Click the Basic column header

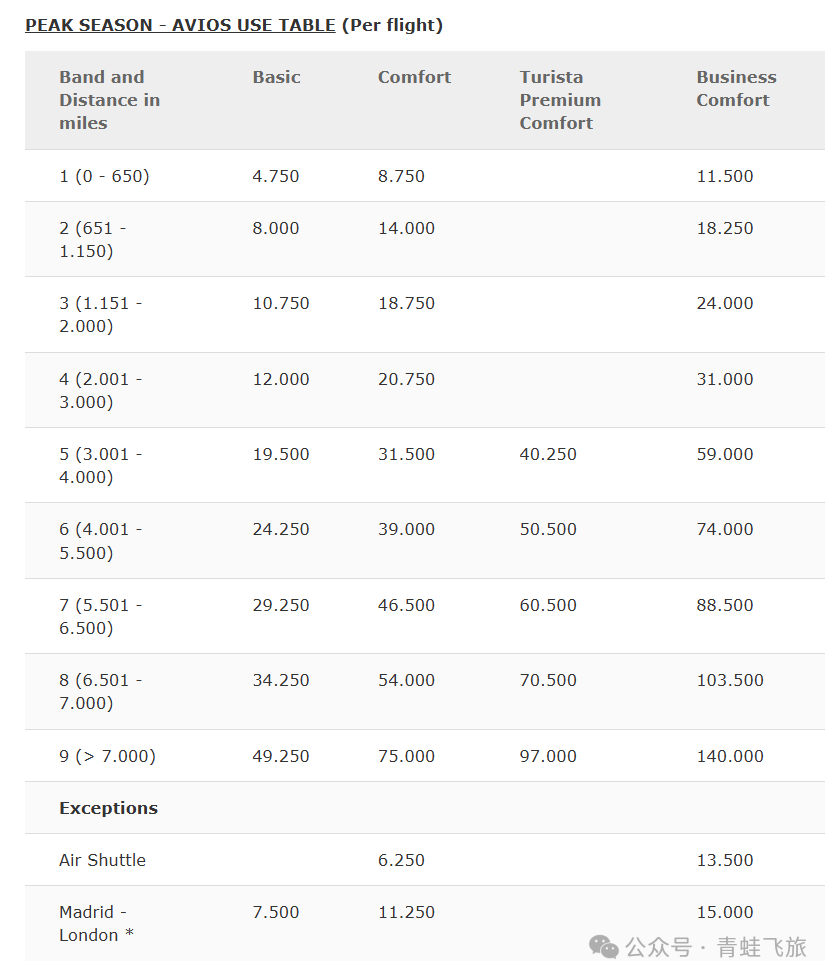pos(276,77)
